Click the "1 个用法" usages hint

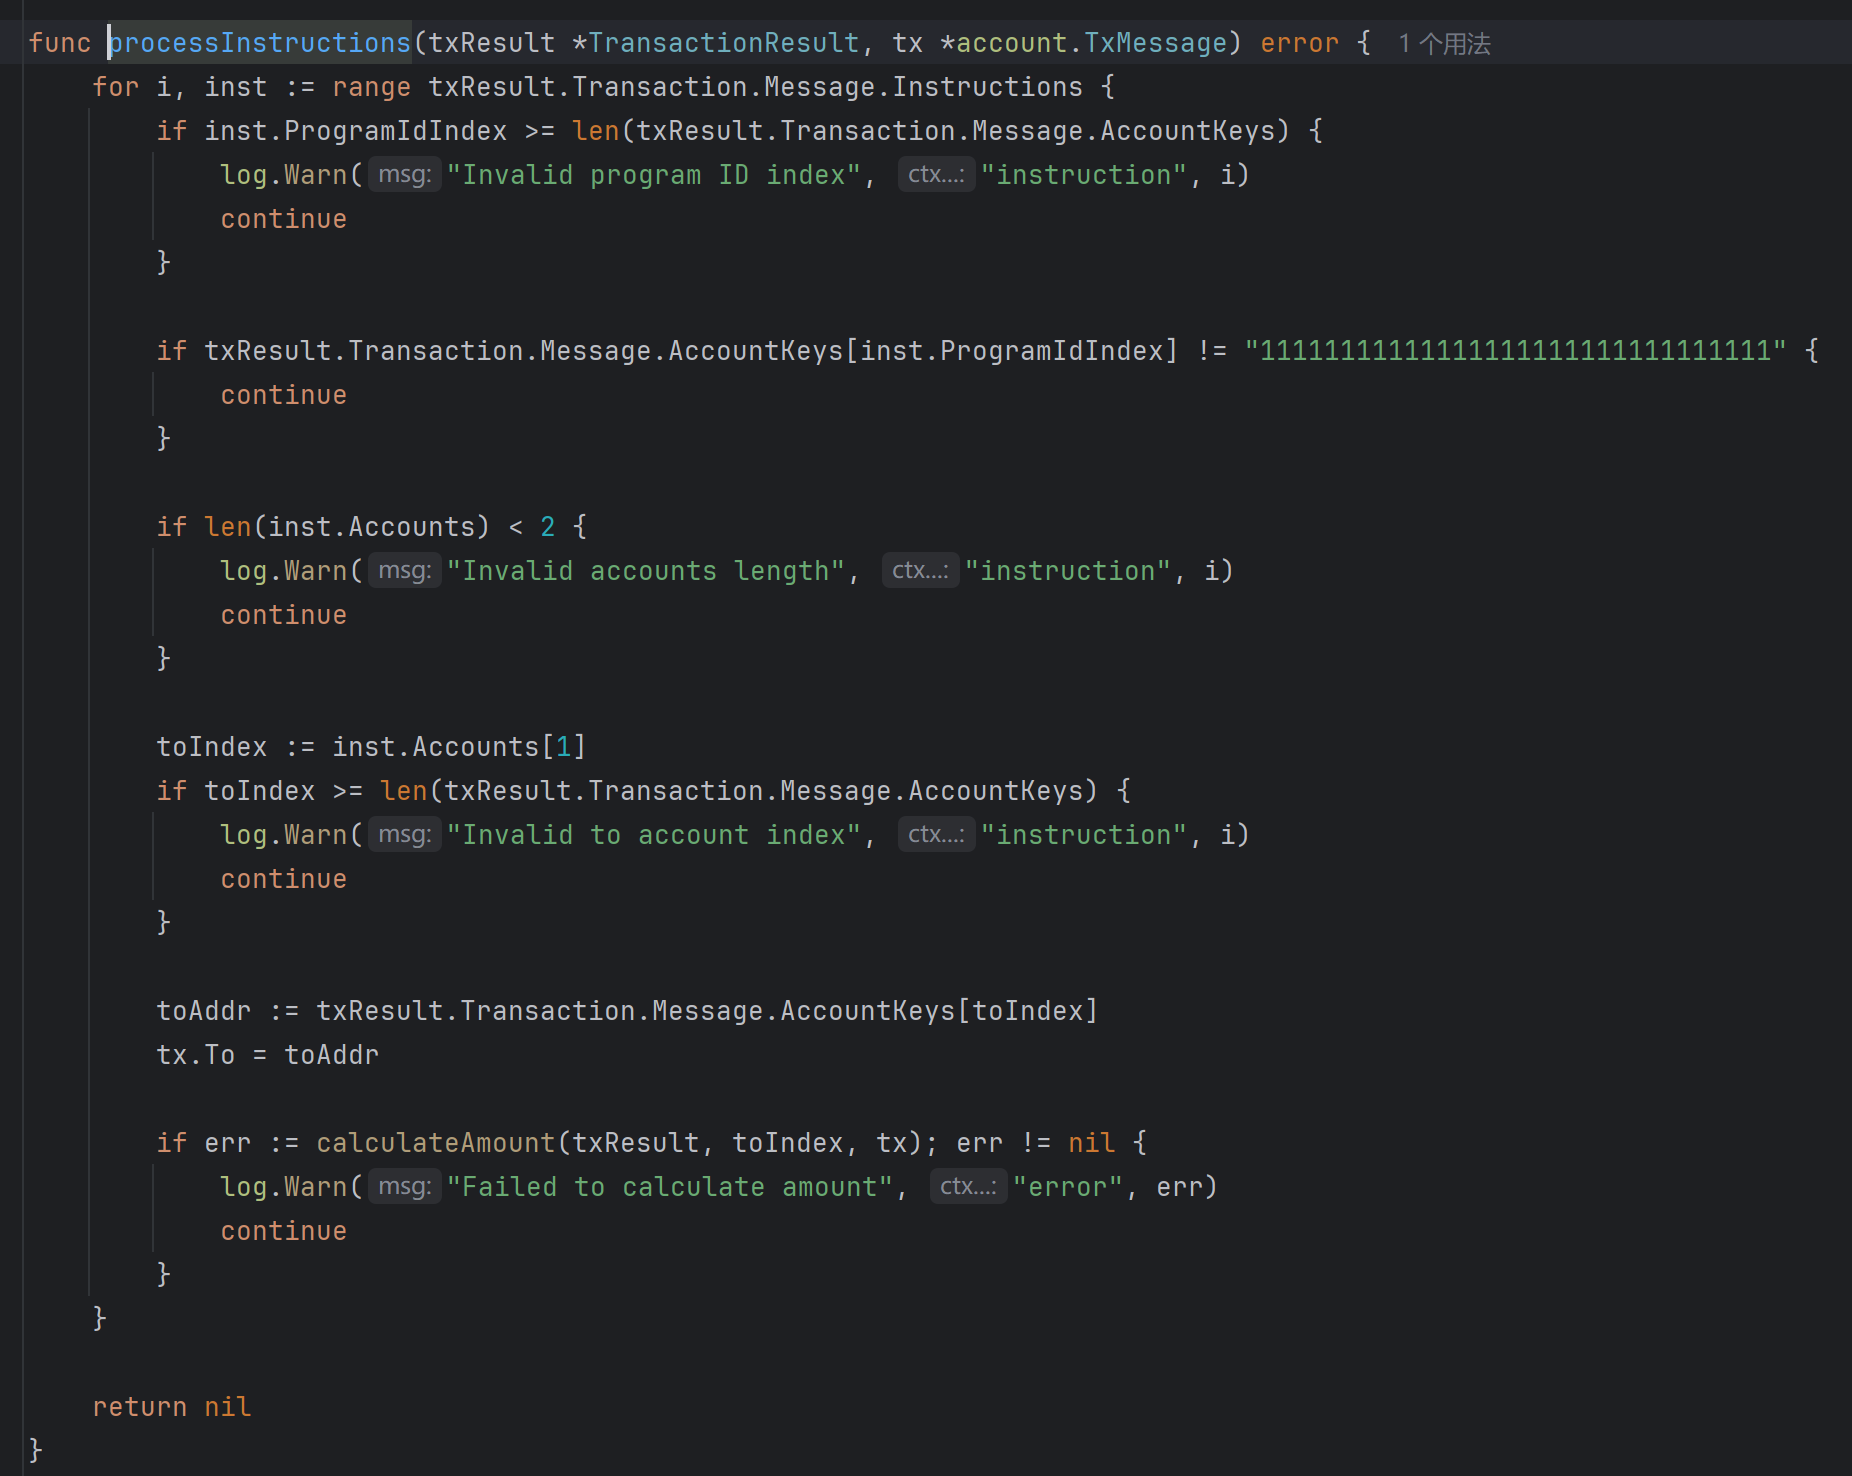pyautogui.click(x=1444, y=44)
